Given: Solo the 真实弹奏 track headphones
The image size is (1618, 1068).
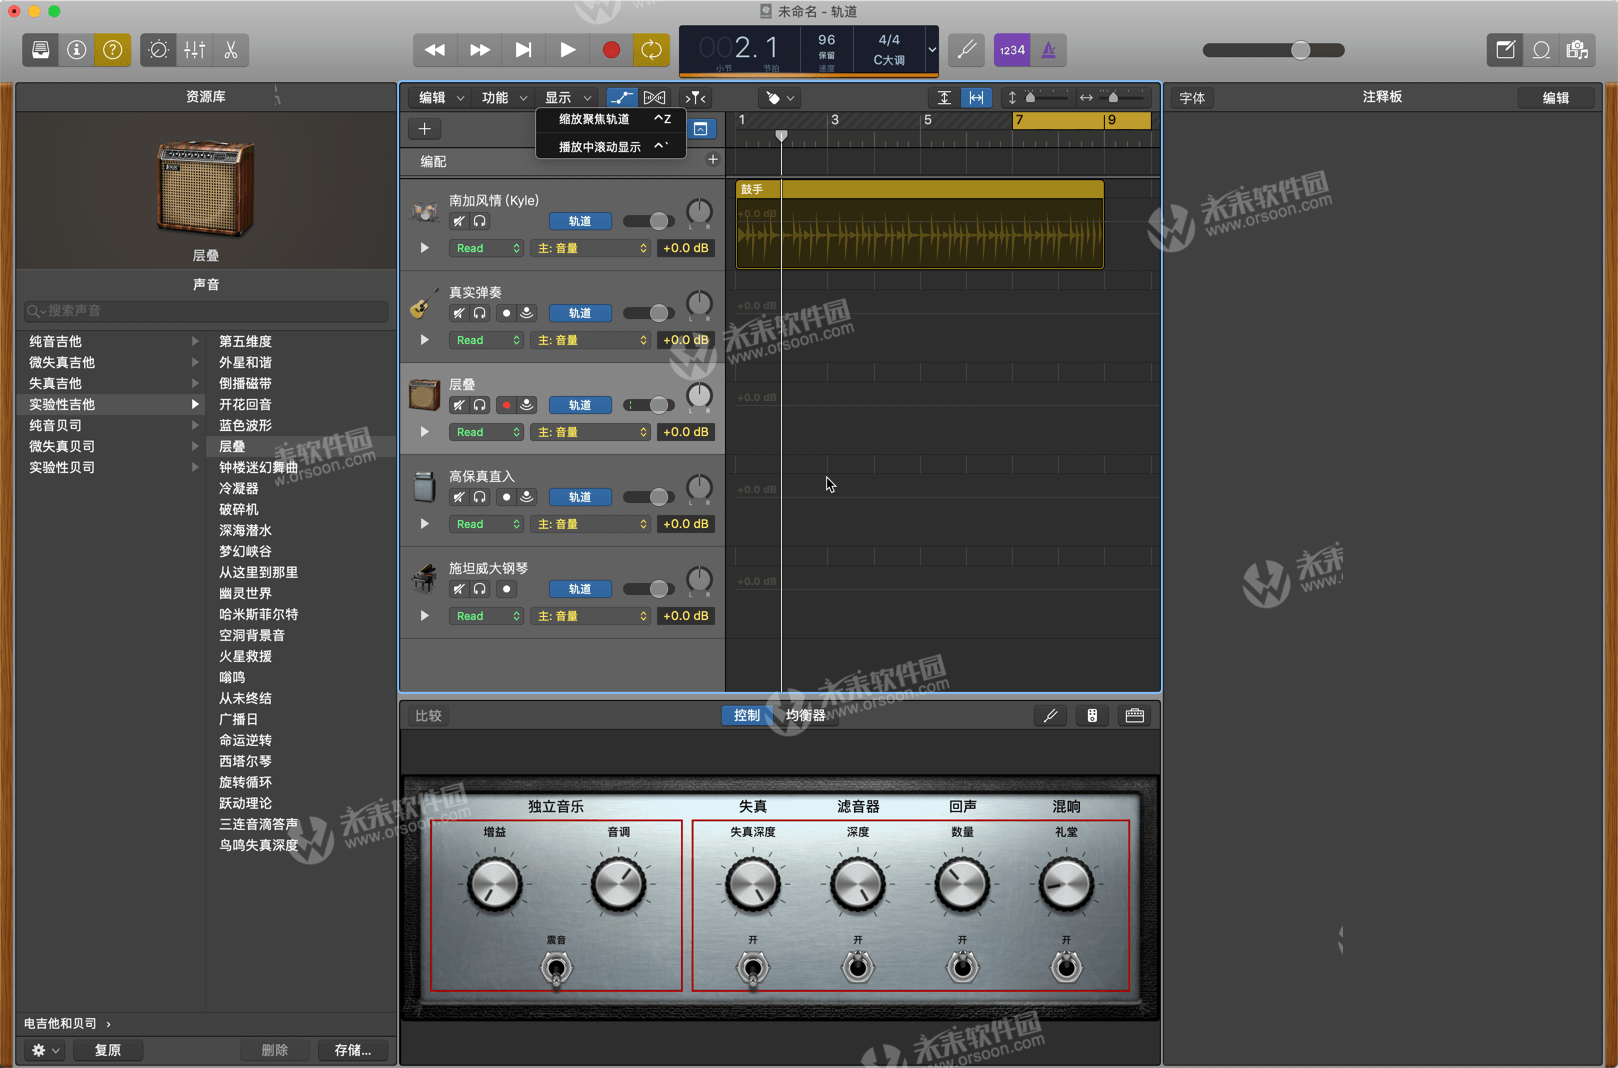Looking at the screenshot, I should [x=480, y=313].
